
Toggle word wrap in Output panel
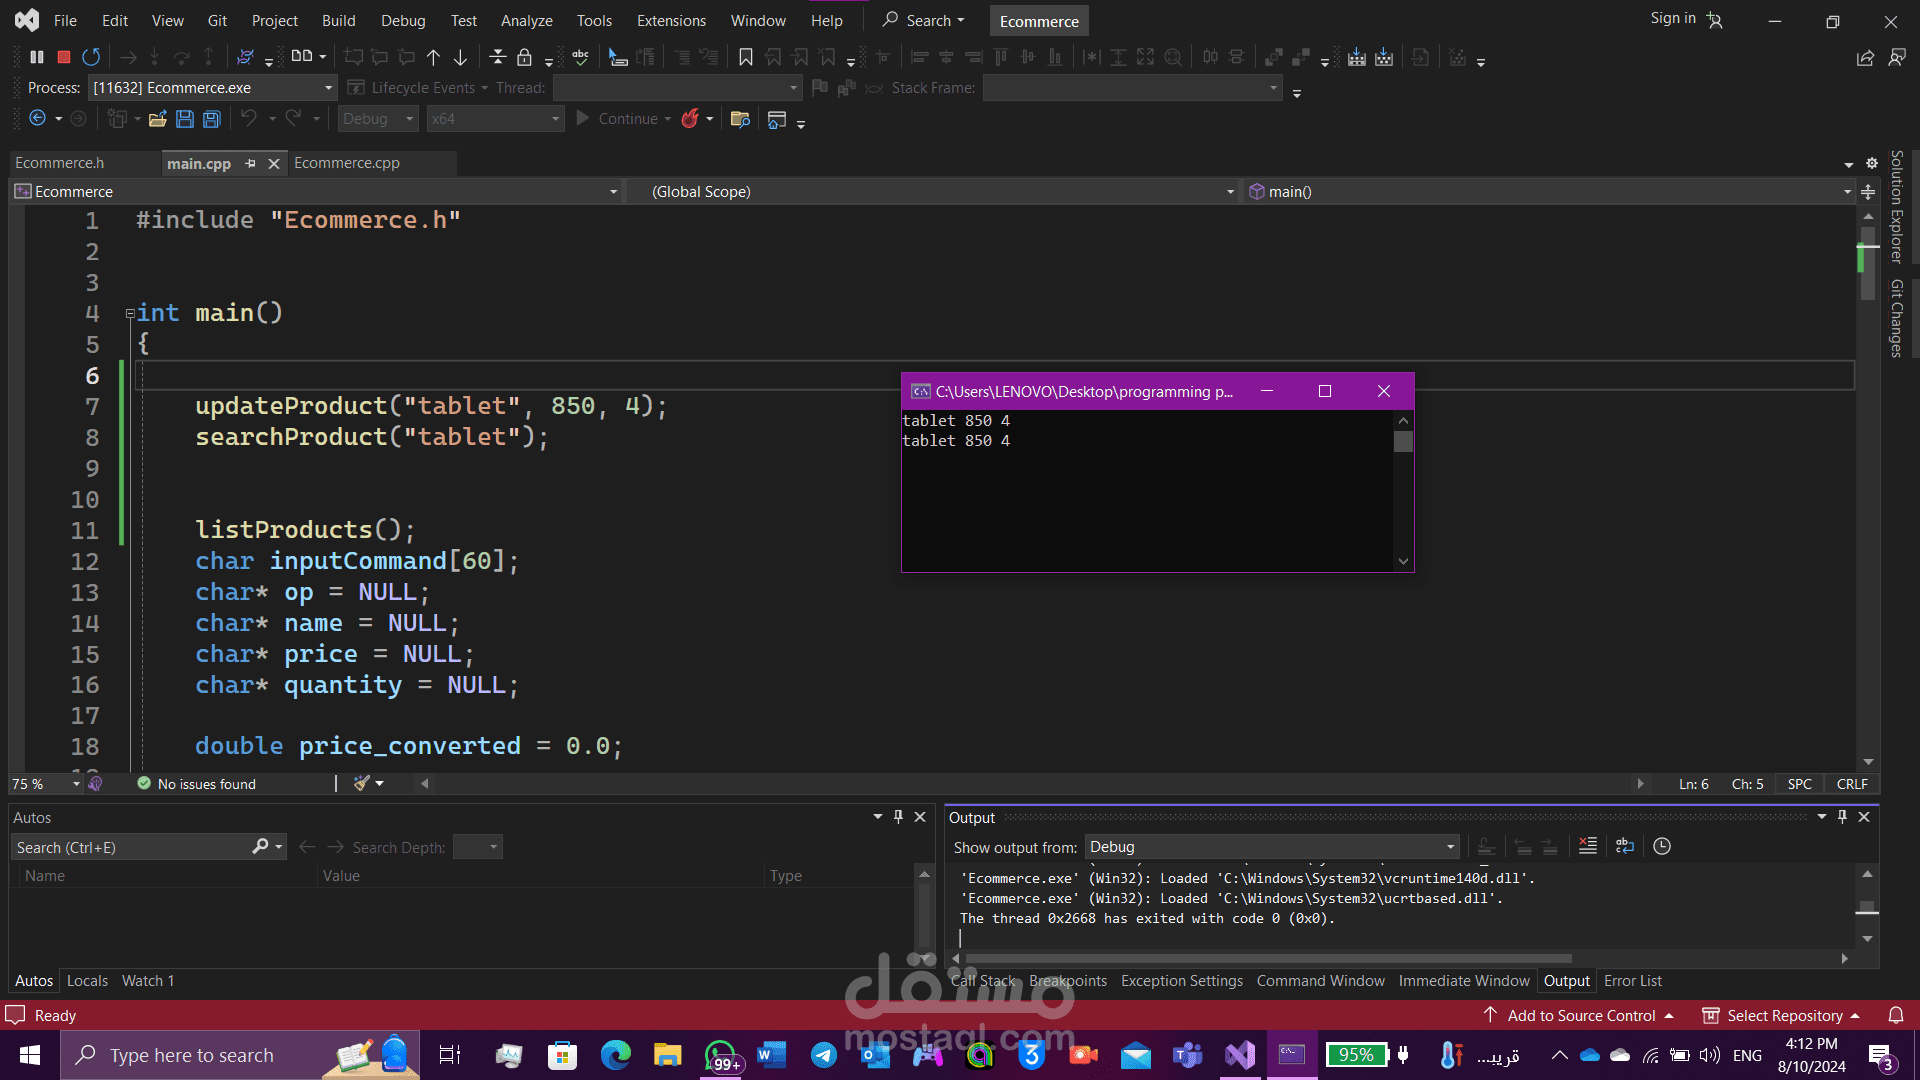pyautogui.click(x=1624, y=847)
